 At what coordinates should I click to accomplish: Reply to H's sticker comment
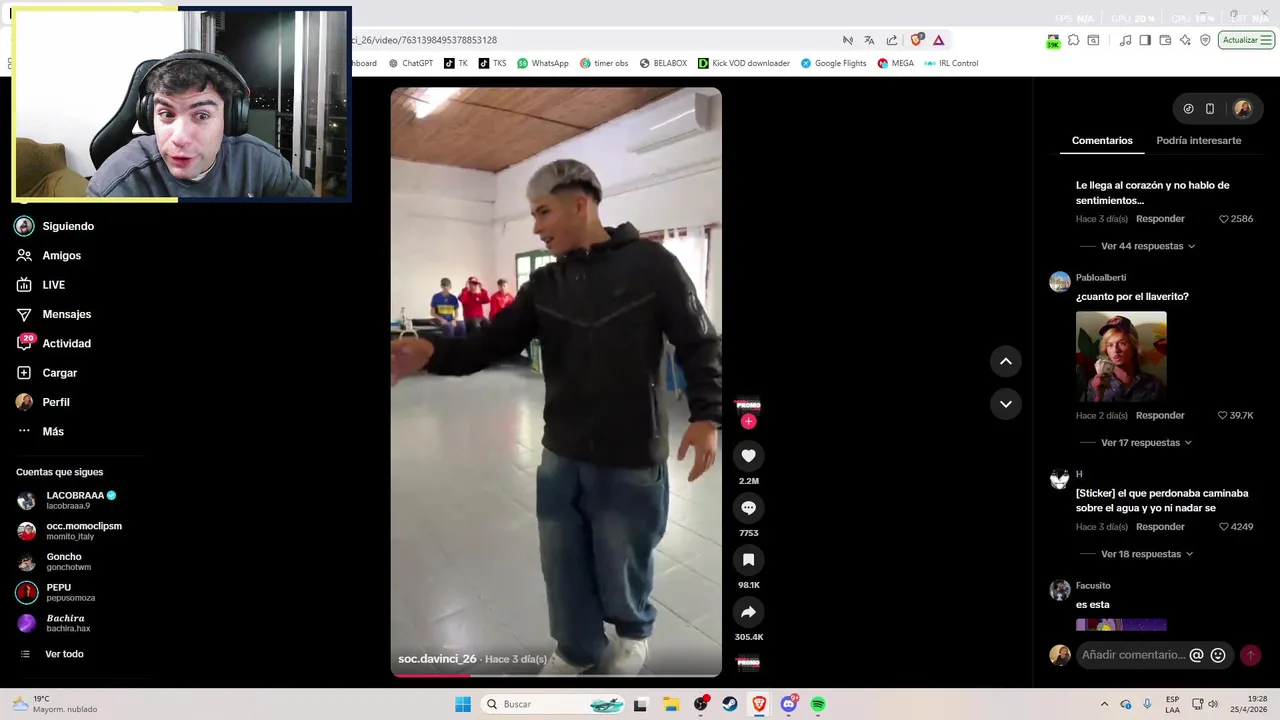click(1160, 527)
